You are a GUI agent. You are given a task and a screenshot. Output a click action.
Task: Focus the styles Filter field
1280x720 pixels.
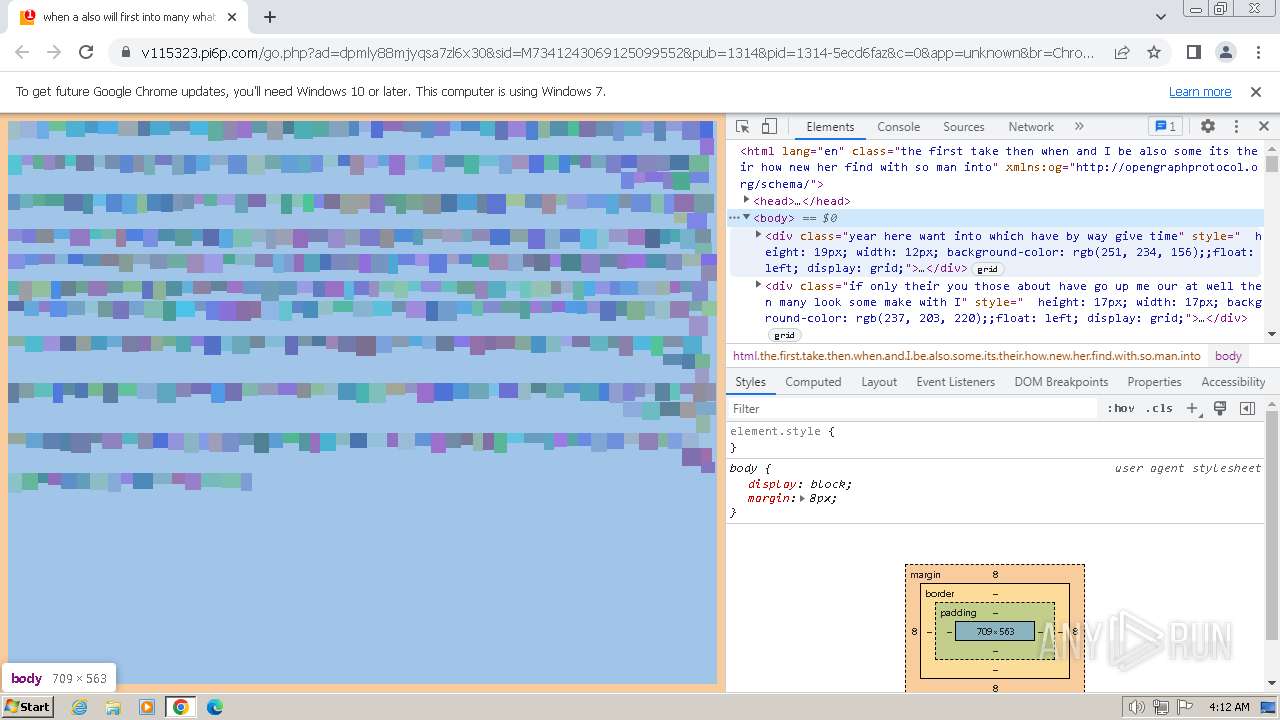pyautogui.click(x=914, y=408)
